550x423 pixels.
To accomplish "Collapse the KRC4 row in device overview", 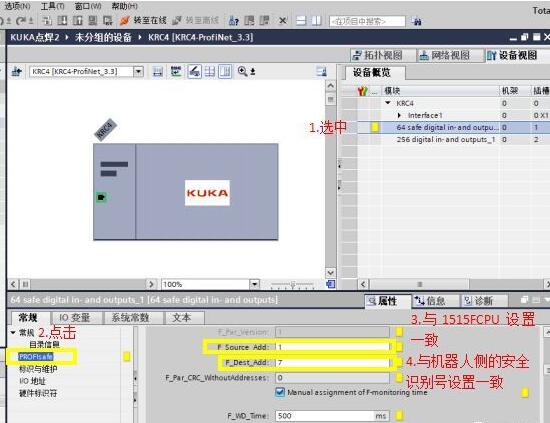I will coord(388,103).
